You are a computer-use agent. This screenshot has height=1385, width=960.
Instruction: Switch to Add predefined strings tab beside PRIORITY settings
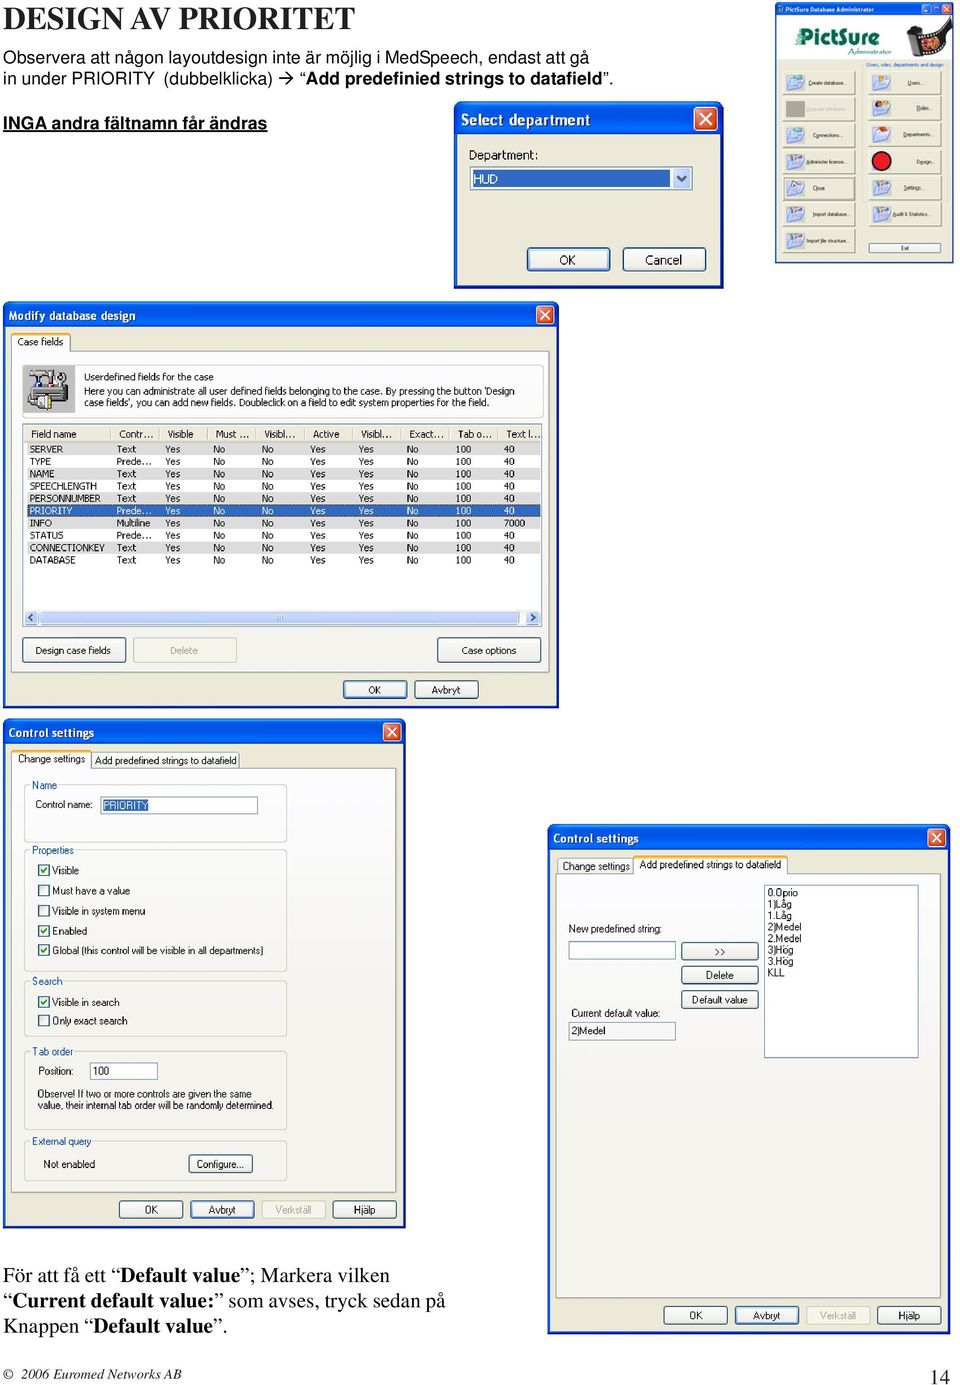(166, 761)
